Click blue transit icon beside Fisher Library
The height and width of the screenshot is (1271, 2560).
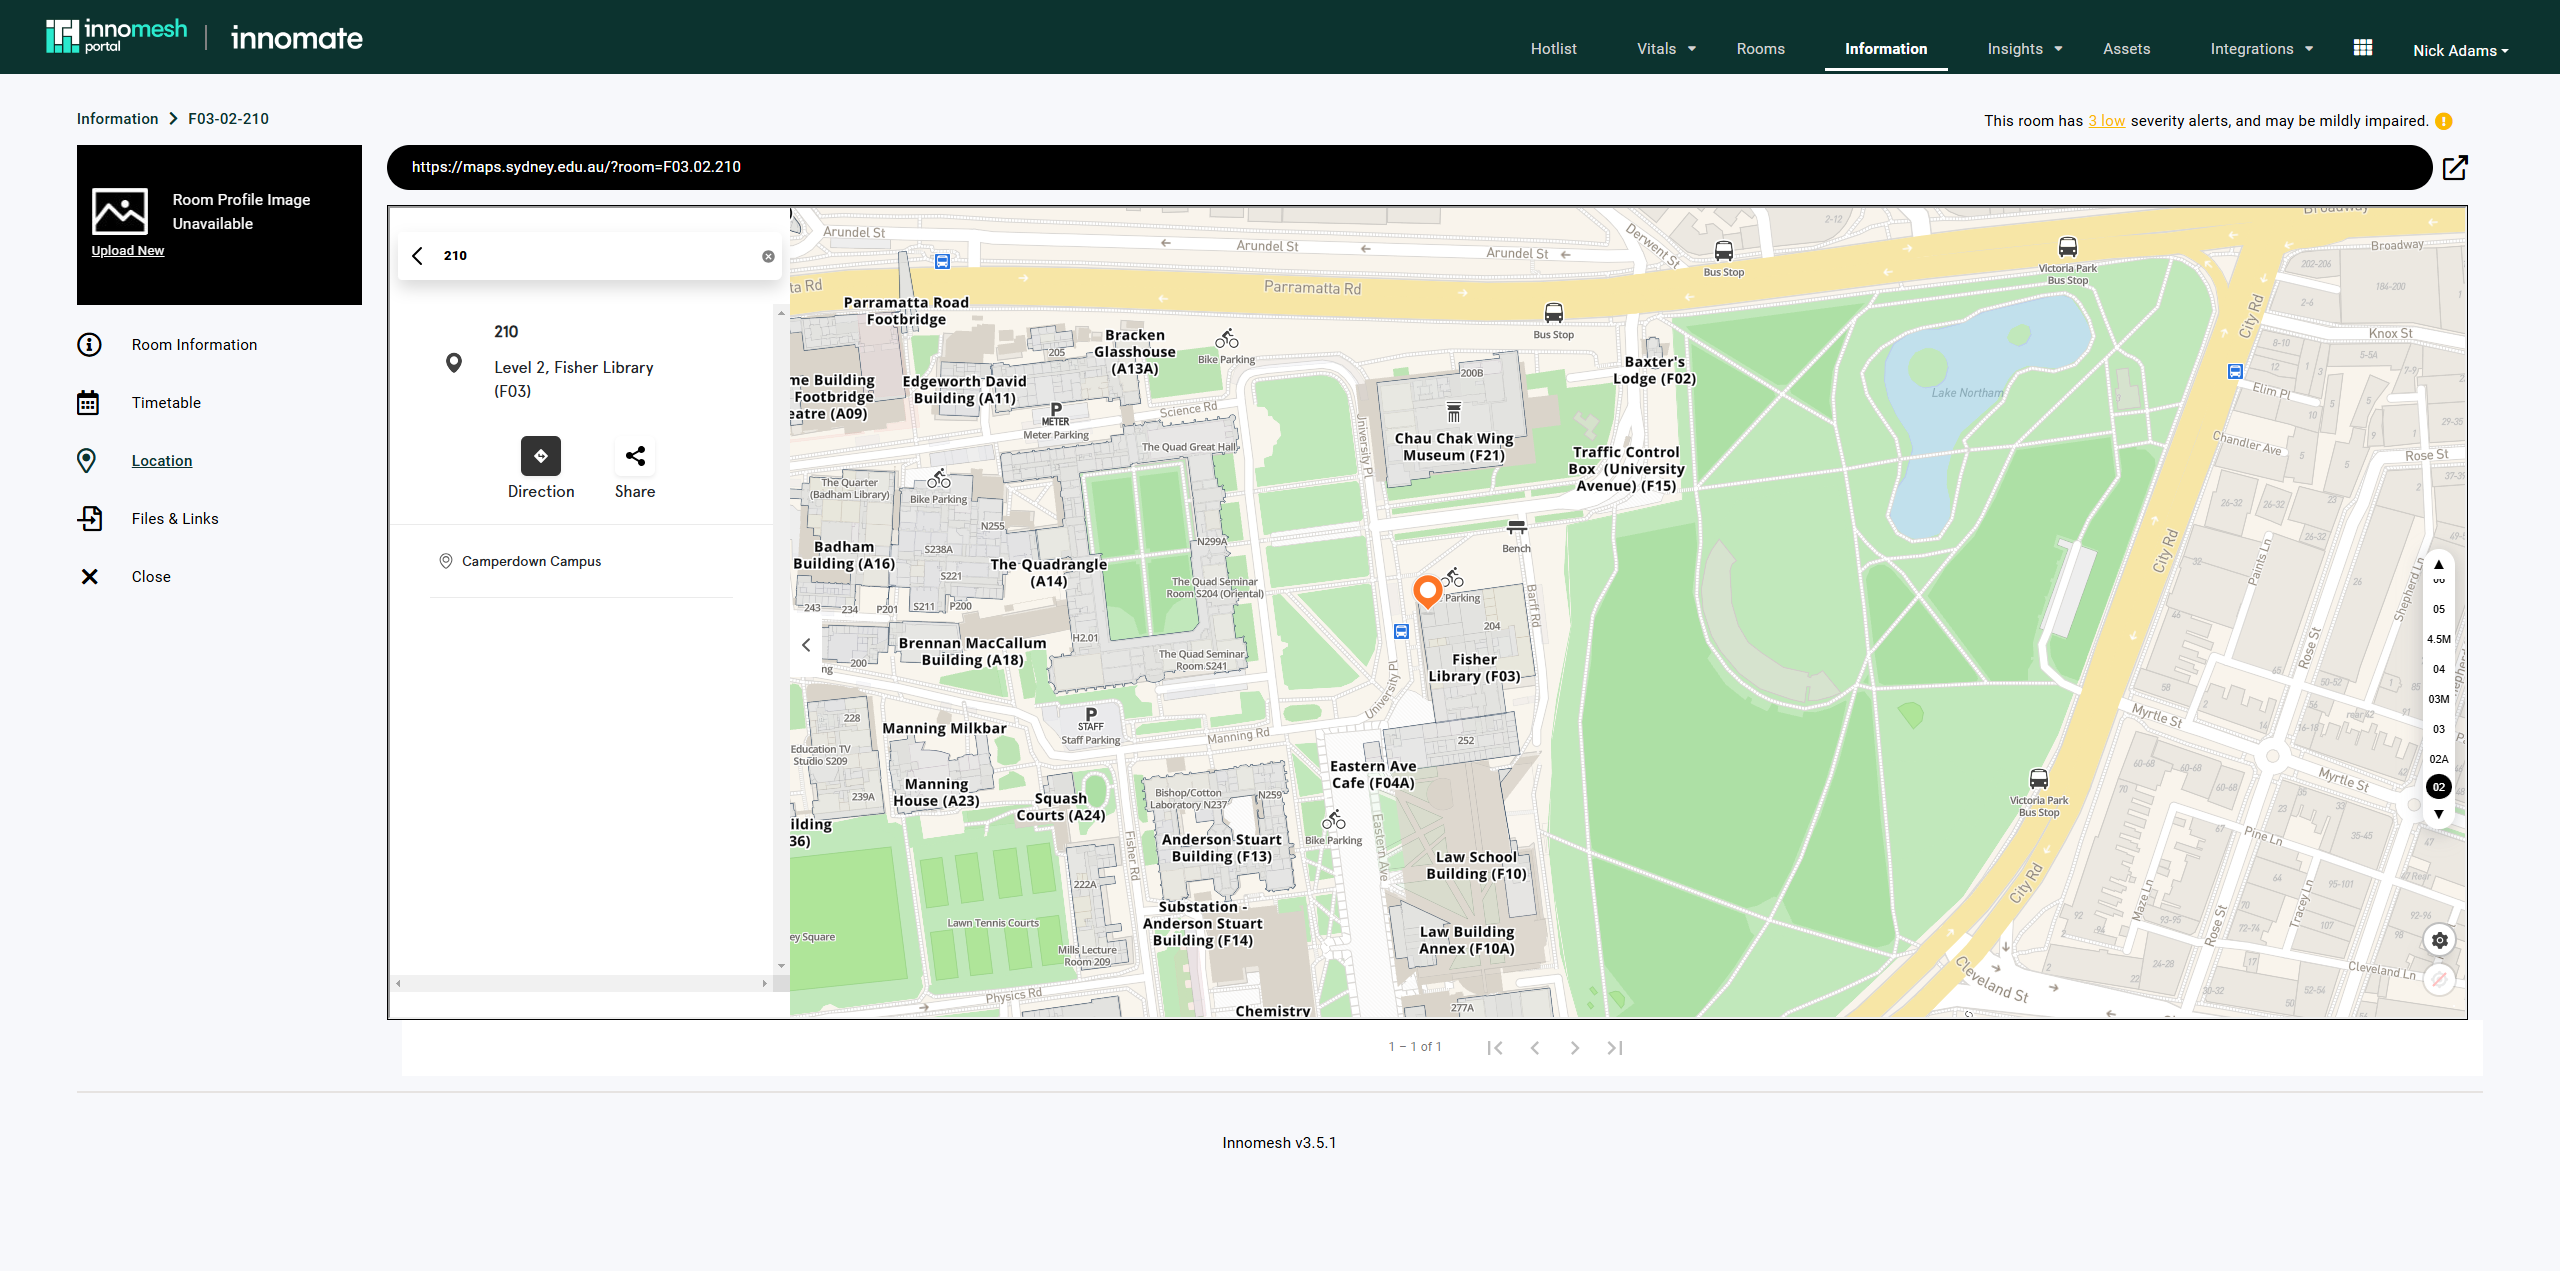pos(1401,632)
